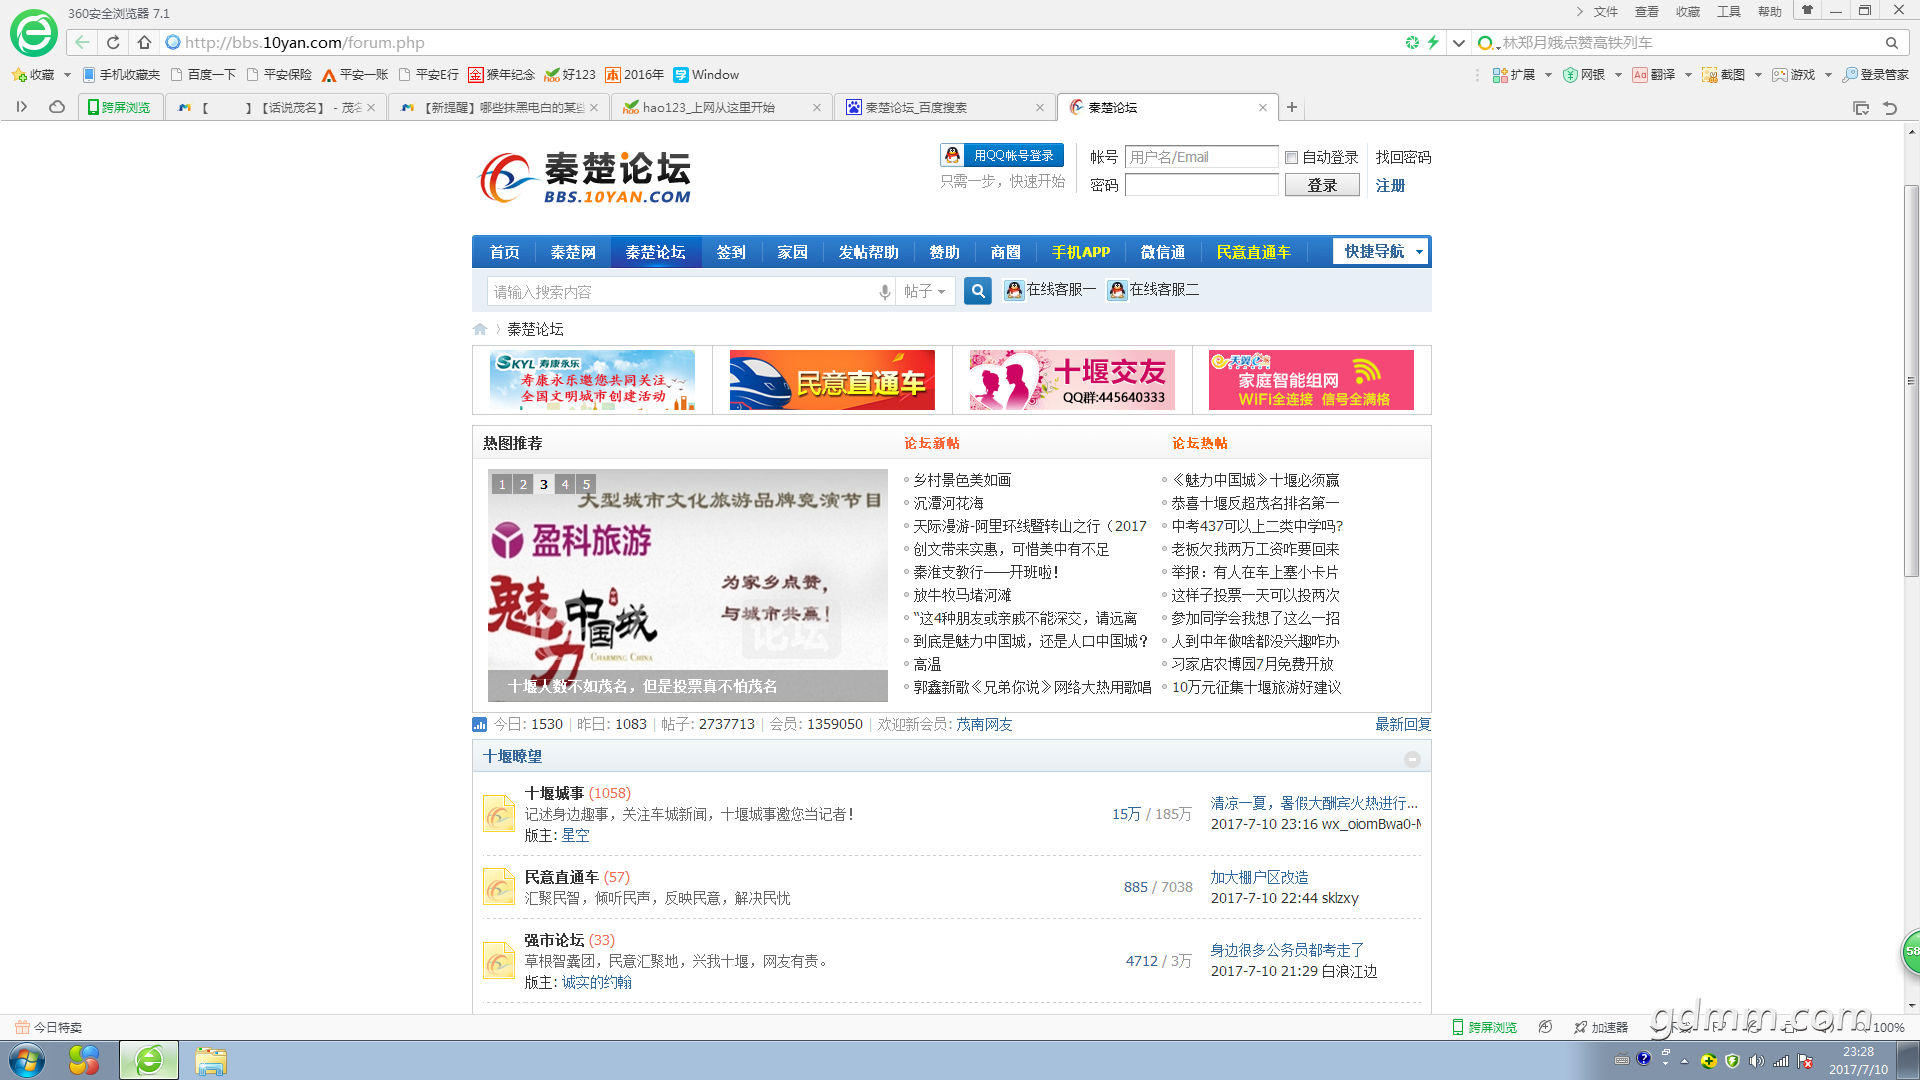Click the address bar search magnifier icon
Image resolution: width=1920 pixels, height=1080 pixels.
pyautogui.click(x=1892, y=43)
